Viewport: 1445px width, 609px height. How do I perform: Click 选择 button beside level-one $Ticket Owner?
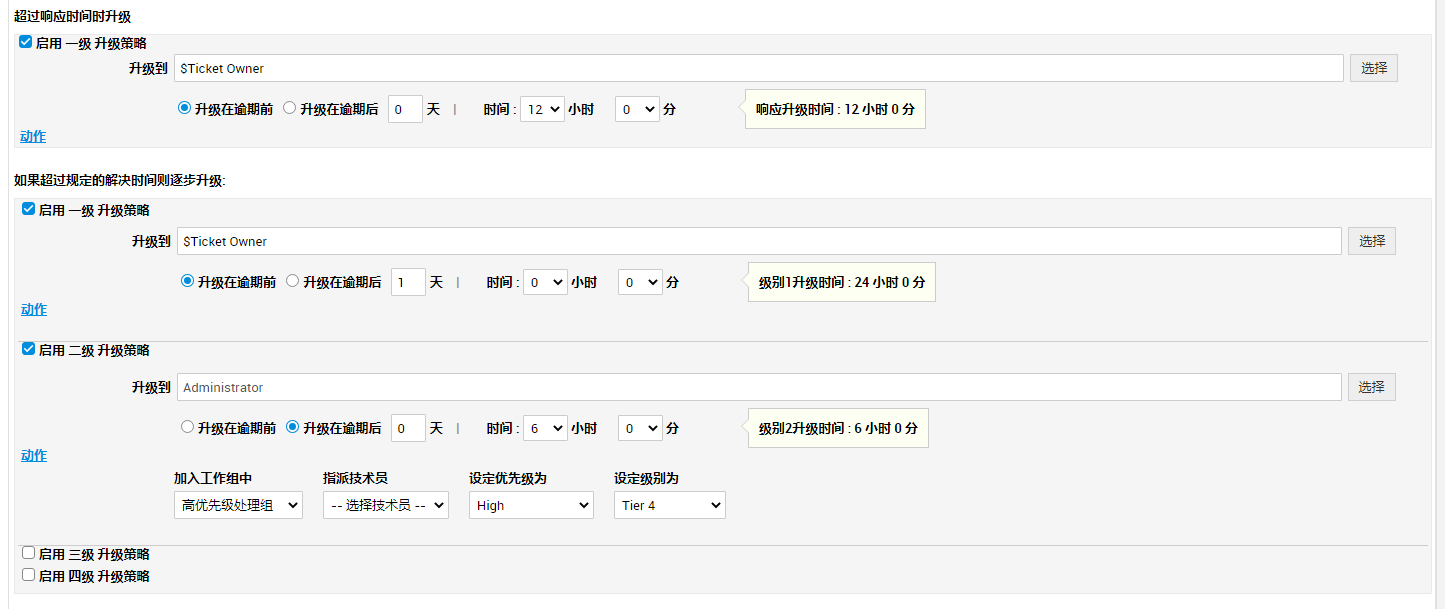1371,241
